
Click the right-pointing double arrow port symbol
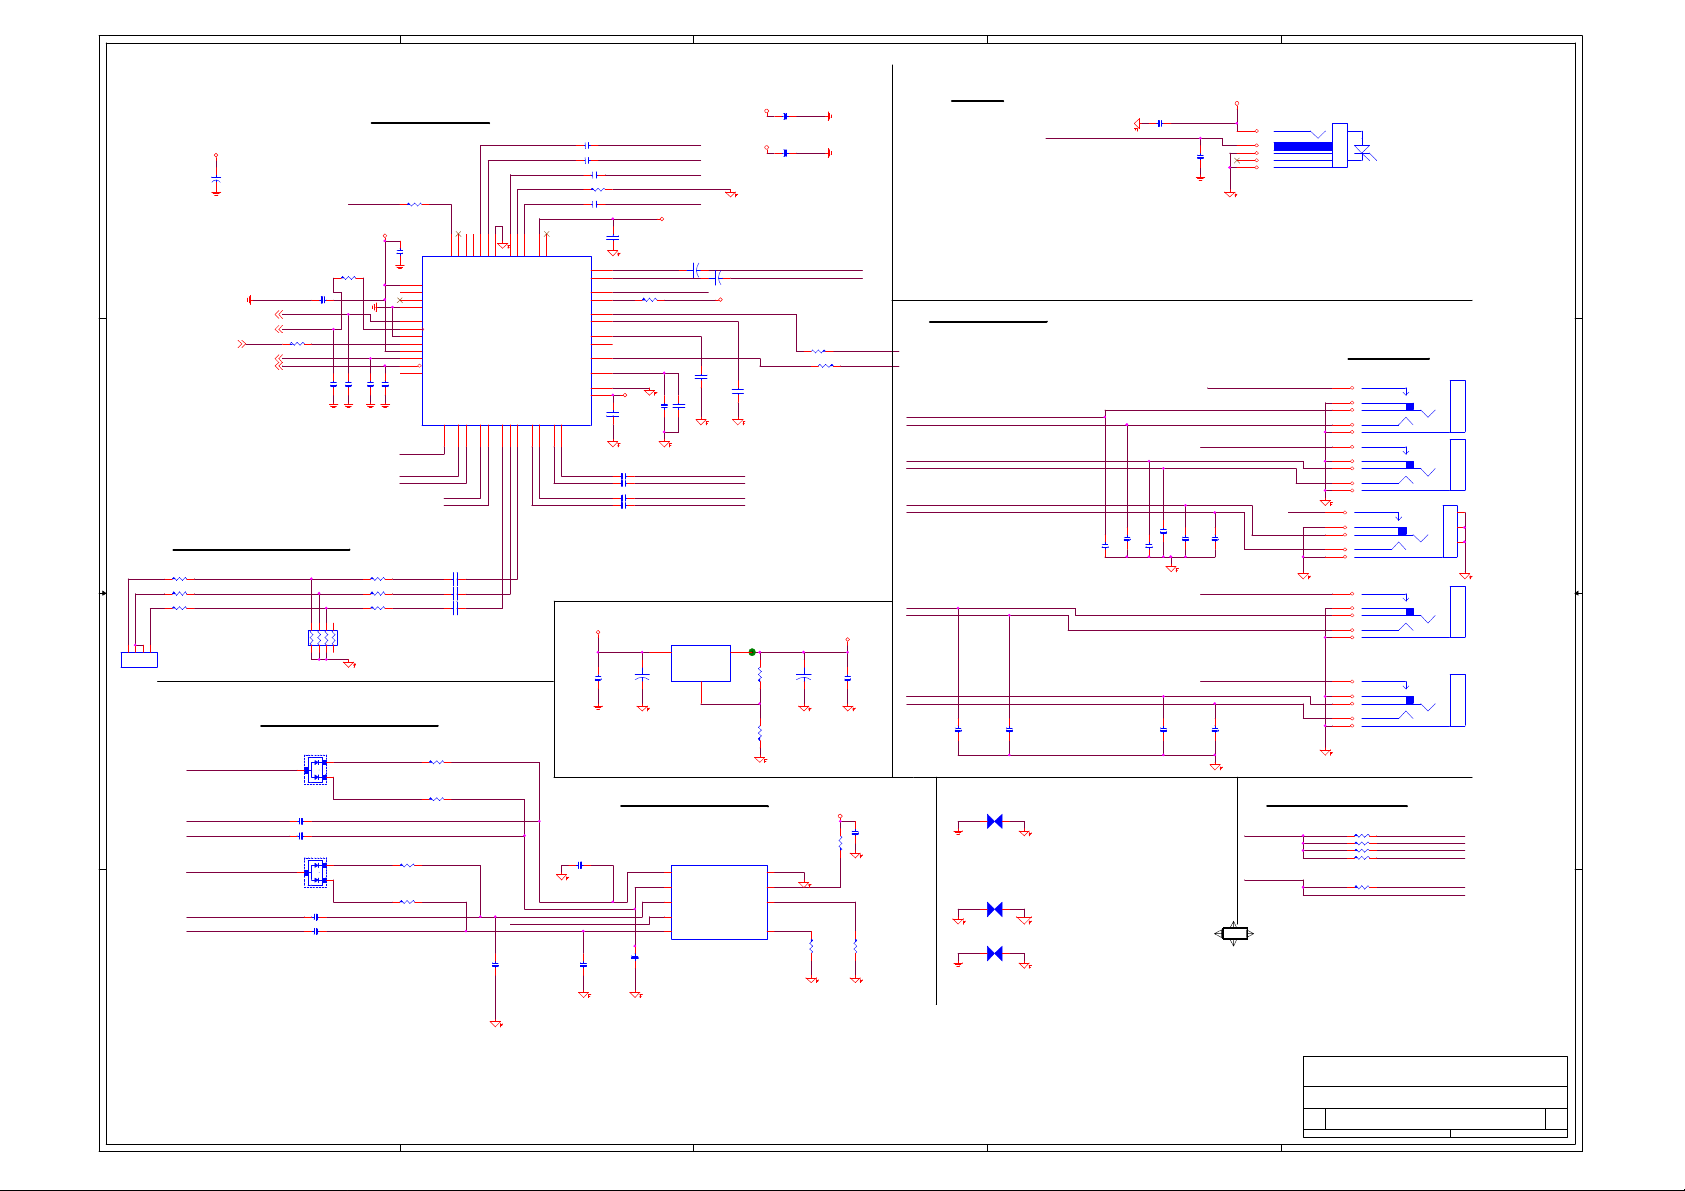pos(241,344)
